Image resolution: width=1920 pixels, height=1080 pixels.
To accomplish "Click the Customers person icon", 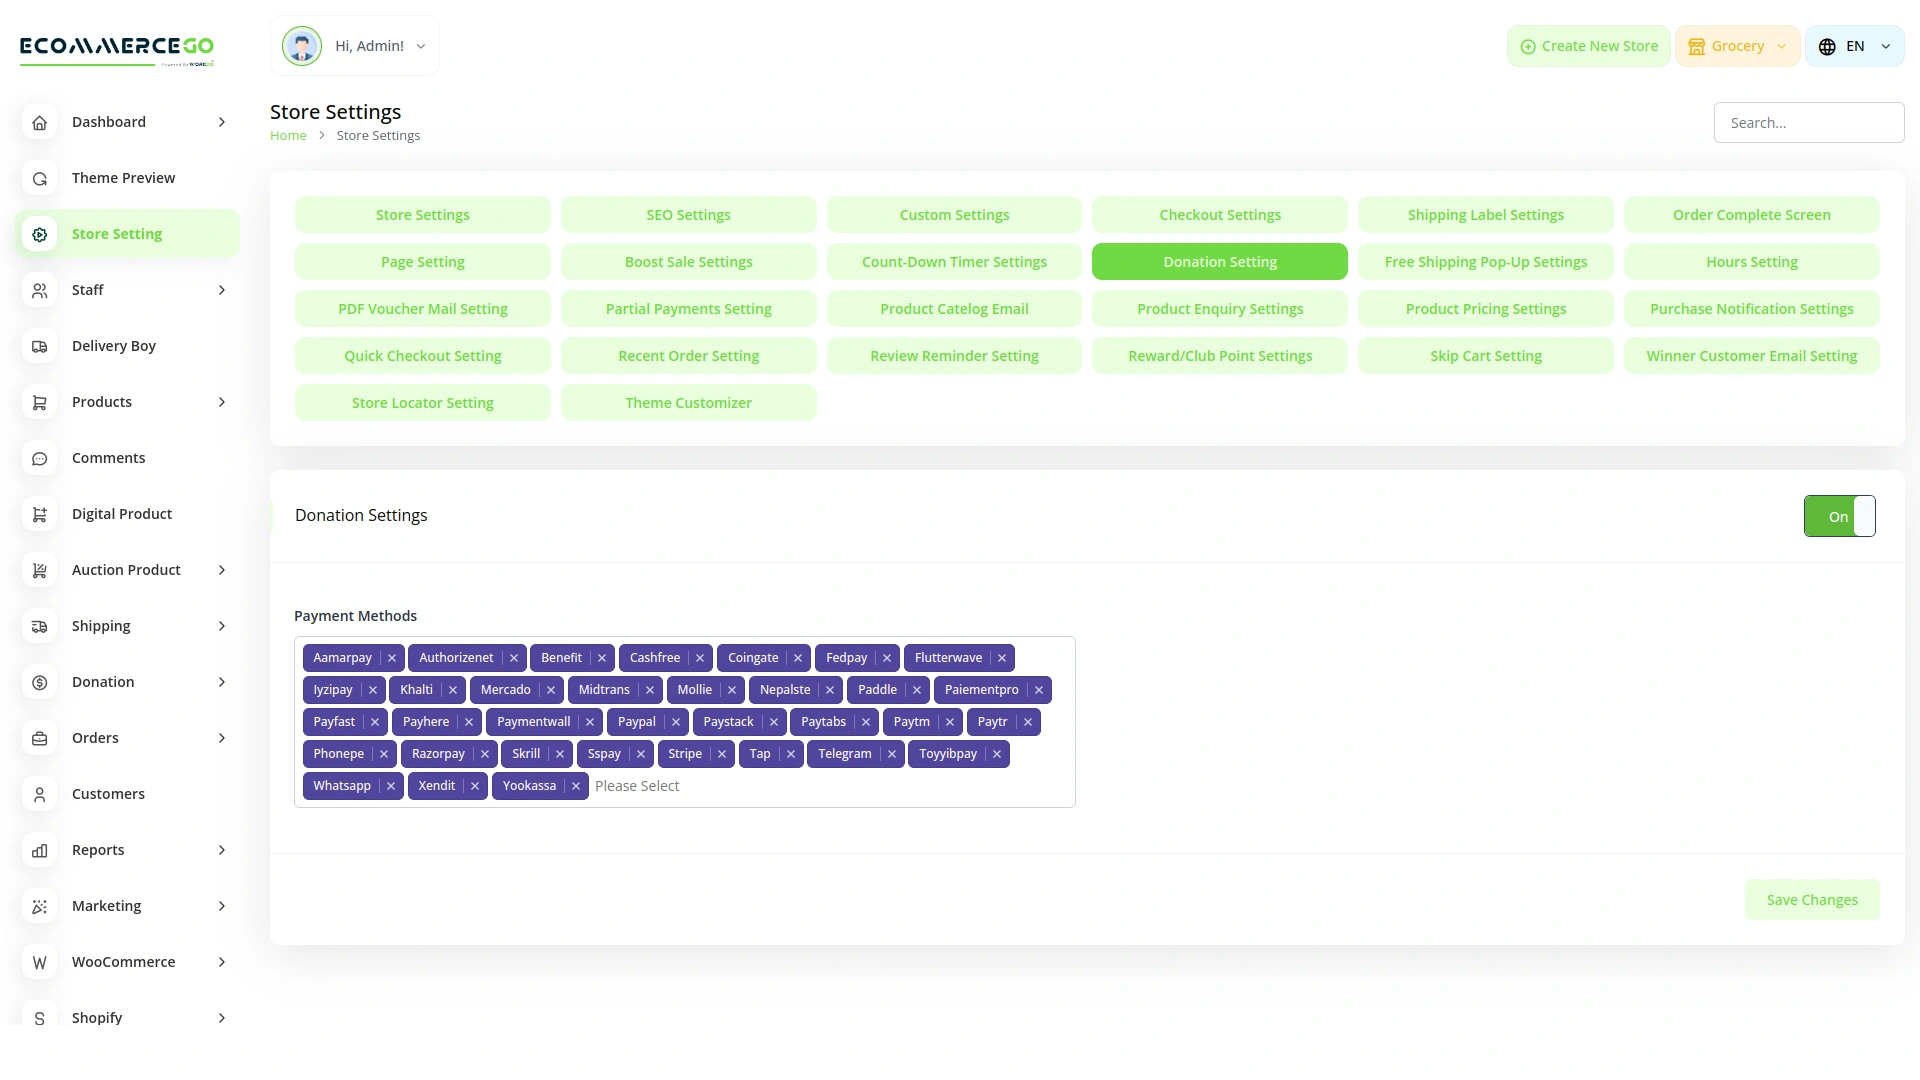I will click(40, 794).
